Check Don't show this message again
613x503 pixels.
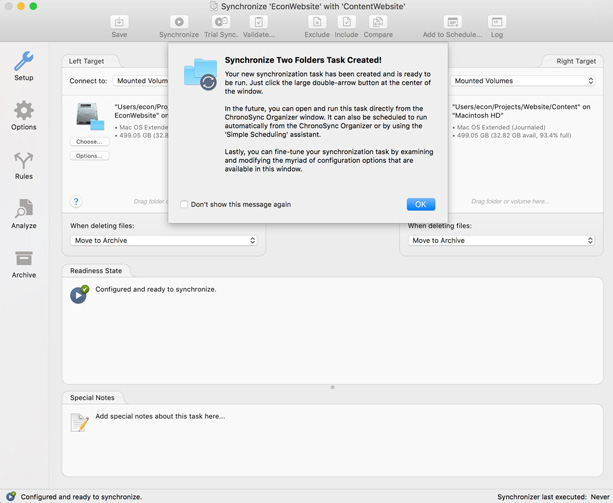click(x=184, y=204)
